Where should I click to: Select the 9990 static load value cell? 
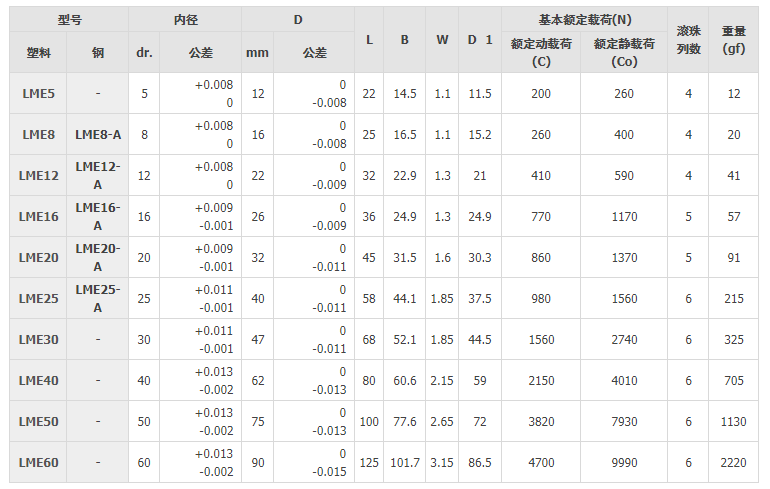tap(624, 463)
